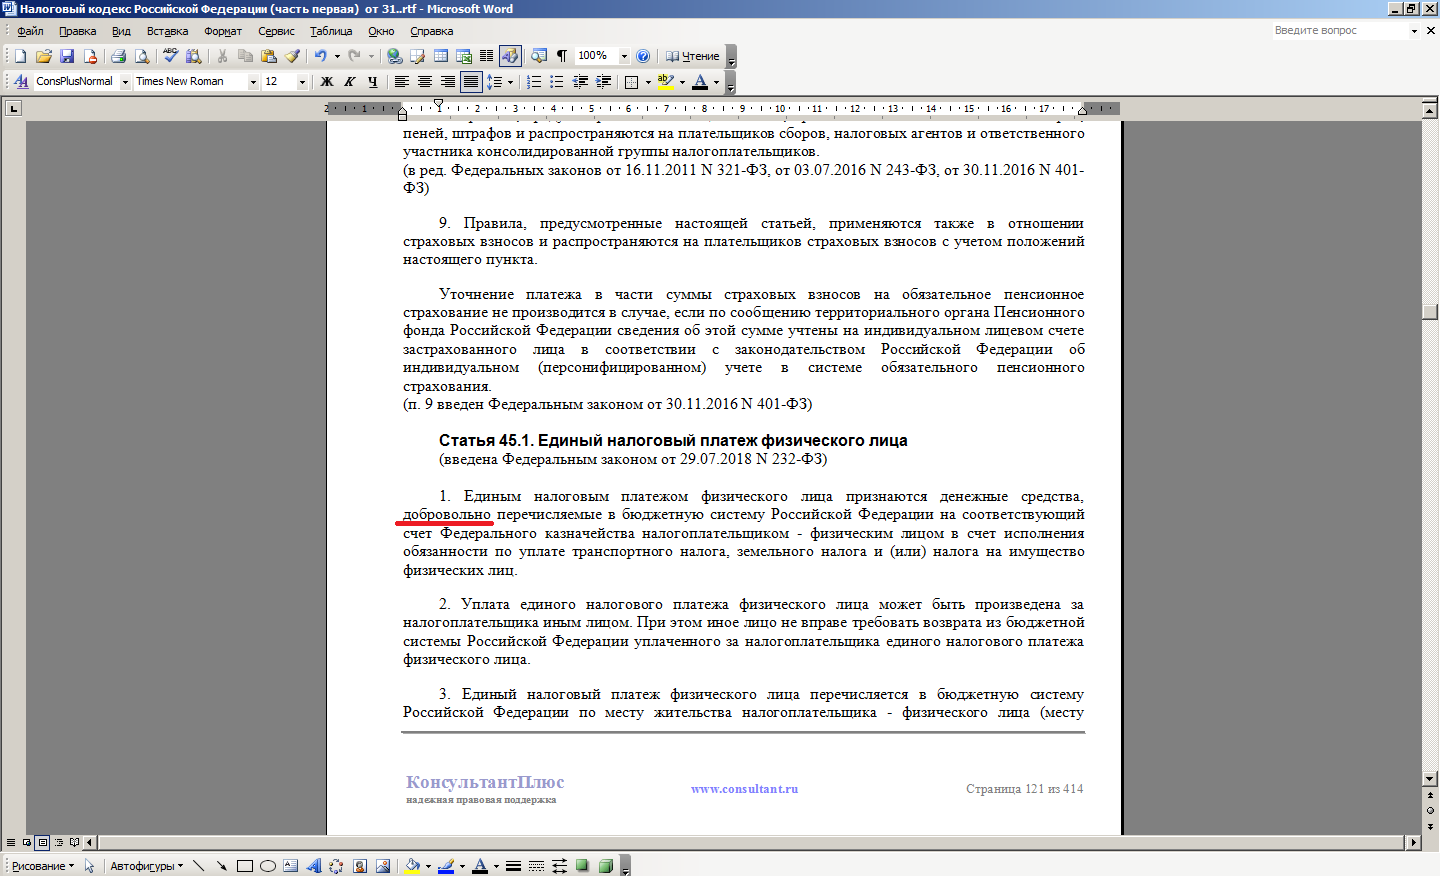Click the Increase Indent icon
1440x876 pixels.
point(603,82)
